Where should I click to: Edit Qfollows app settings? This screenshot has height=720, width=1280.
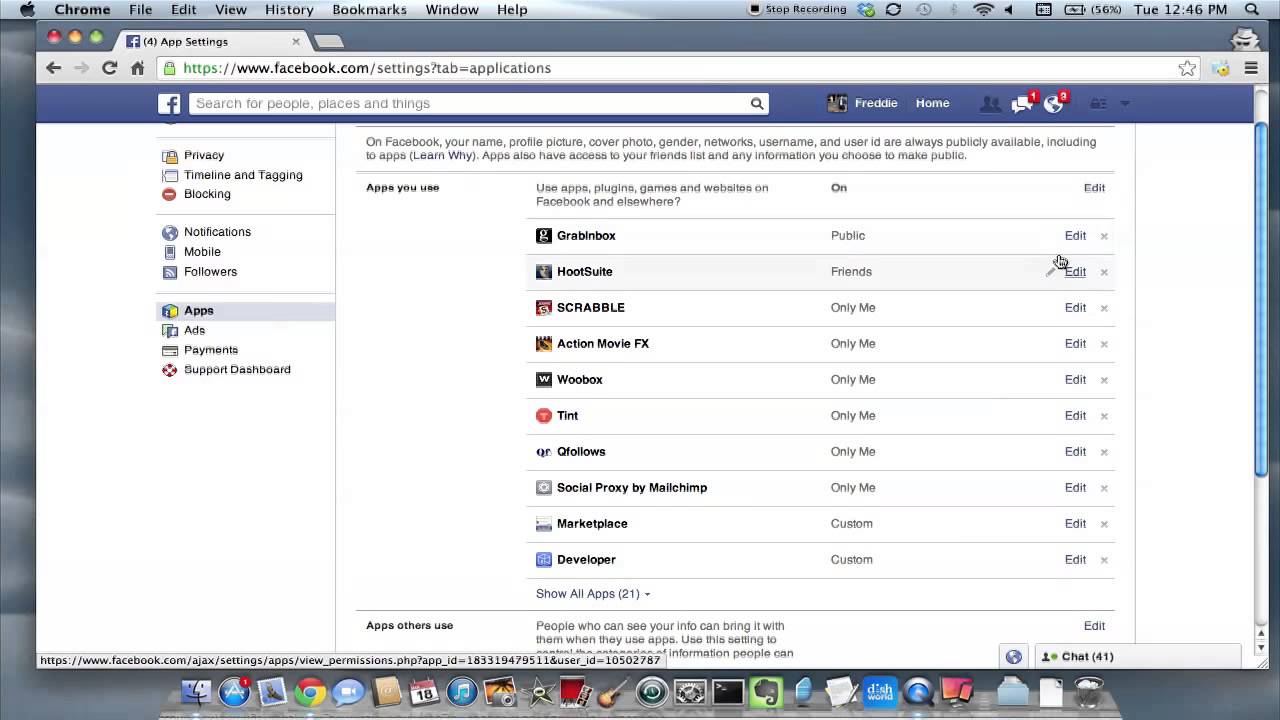[1075, 452]
